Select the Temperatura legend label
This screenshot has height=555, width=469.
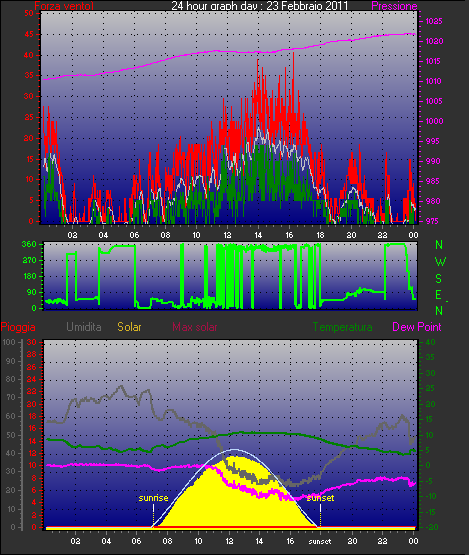342,327
